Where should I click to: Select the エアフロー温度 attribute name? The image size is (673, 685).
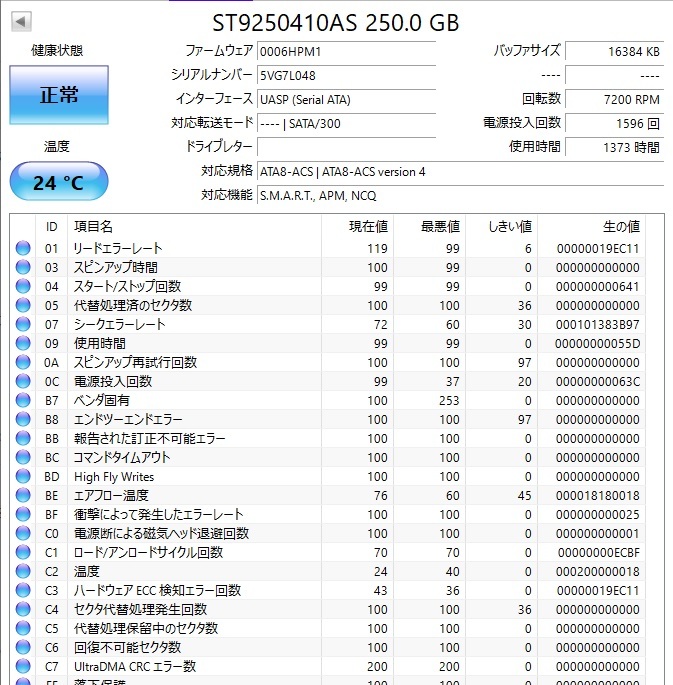coord(111,495)
